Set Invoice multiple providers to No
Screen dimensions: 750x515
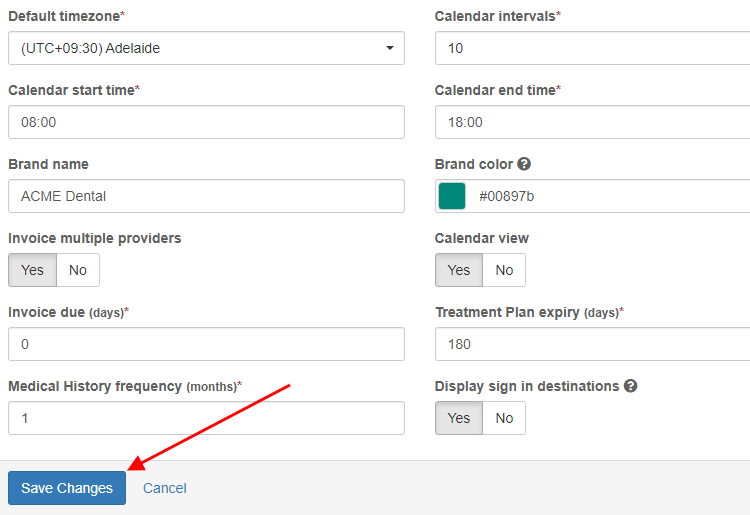pyautogui.click(x=78, y=270)
